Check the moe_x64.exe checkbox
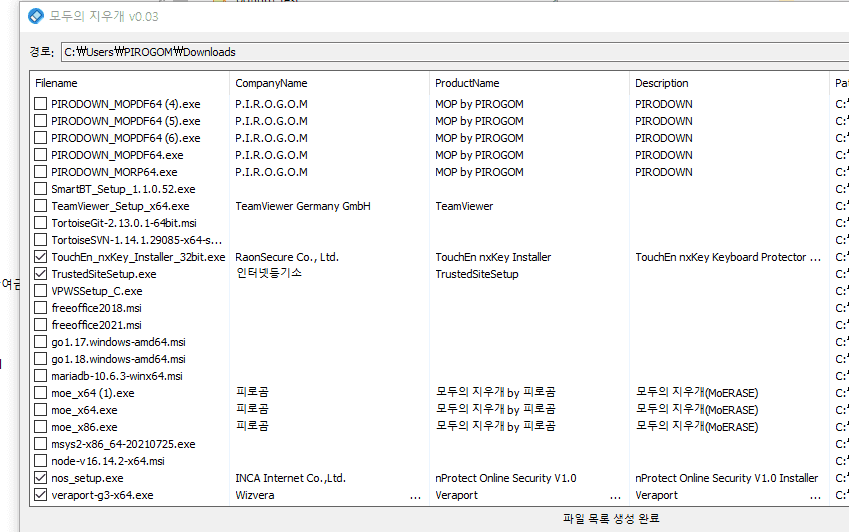The width and height of the screenshot is (849, 532). tap(41, 410)
